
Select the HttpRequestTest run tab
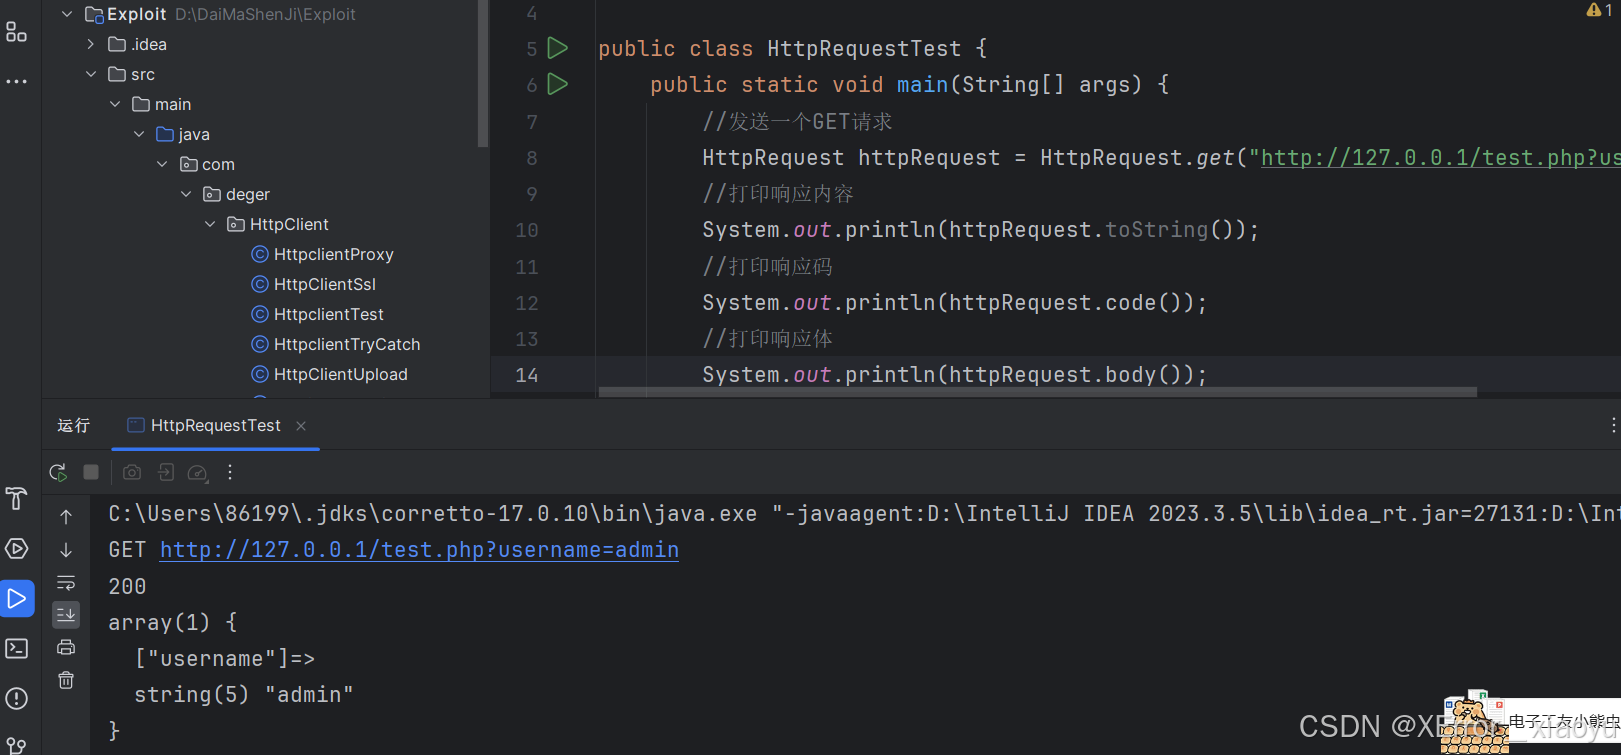pyautogui.click(x=215, y=426)
